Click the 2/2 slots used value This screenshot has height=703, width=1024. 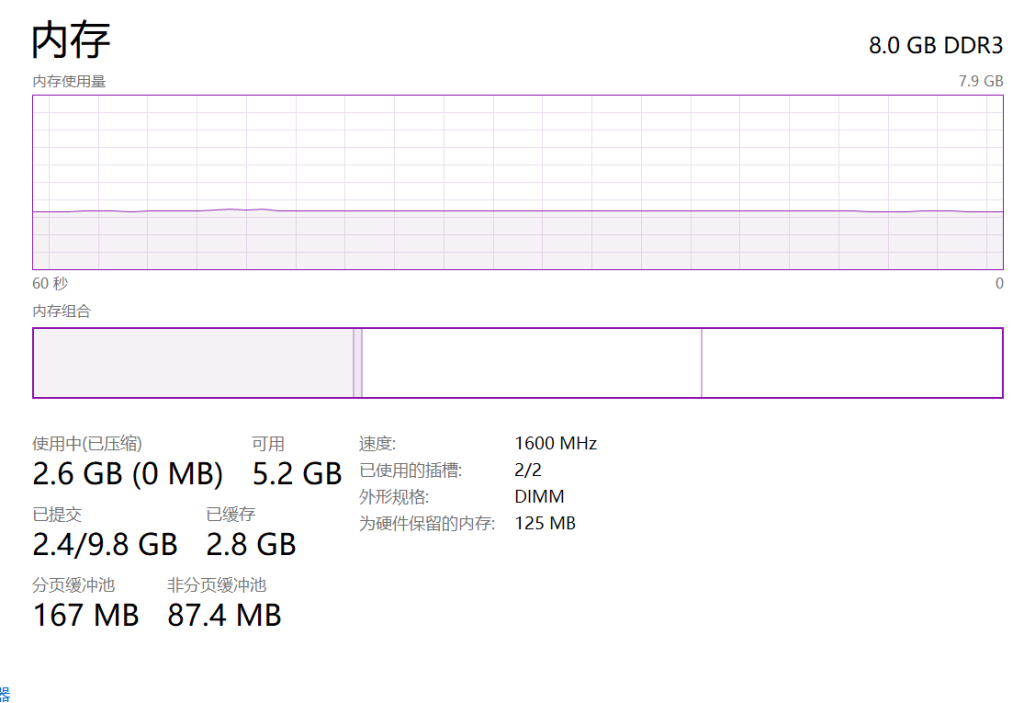[x=527, y=470]
